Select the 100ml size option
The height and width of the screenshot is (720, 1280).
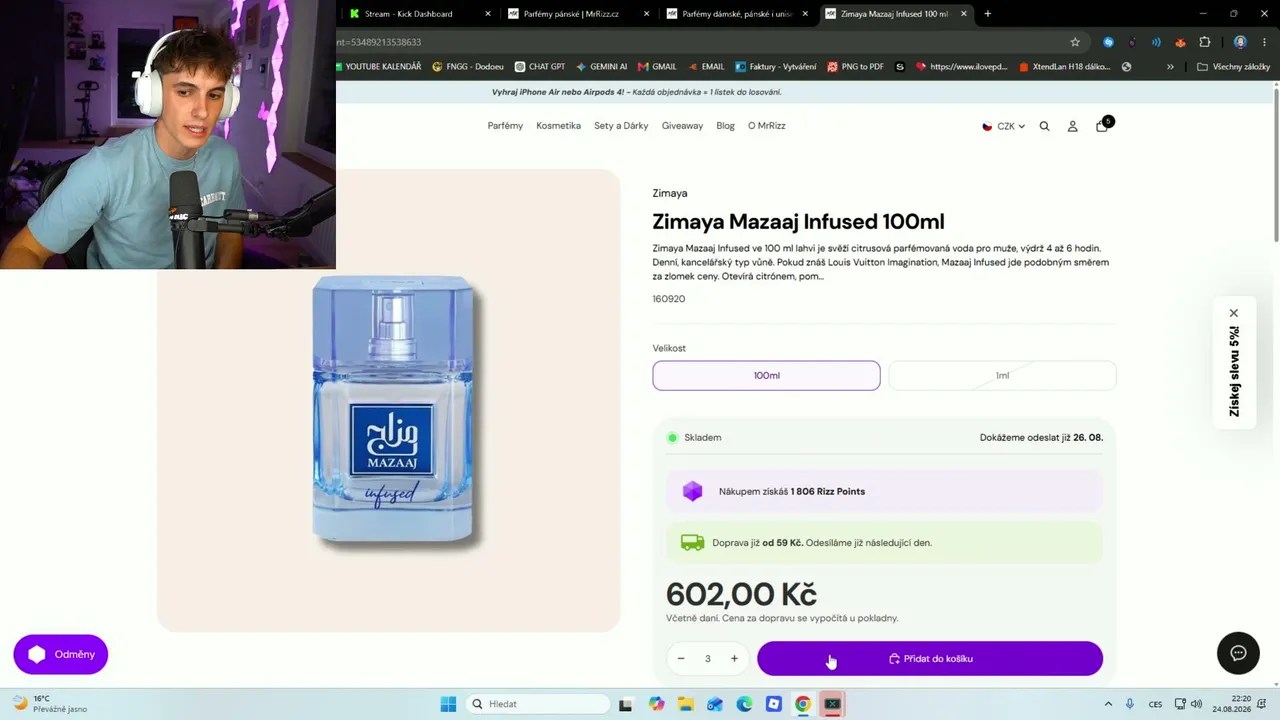tap(767, 375)
